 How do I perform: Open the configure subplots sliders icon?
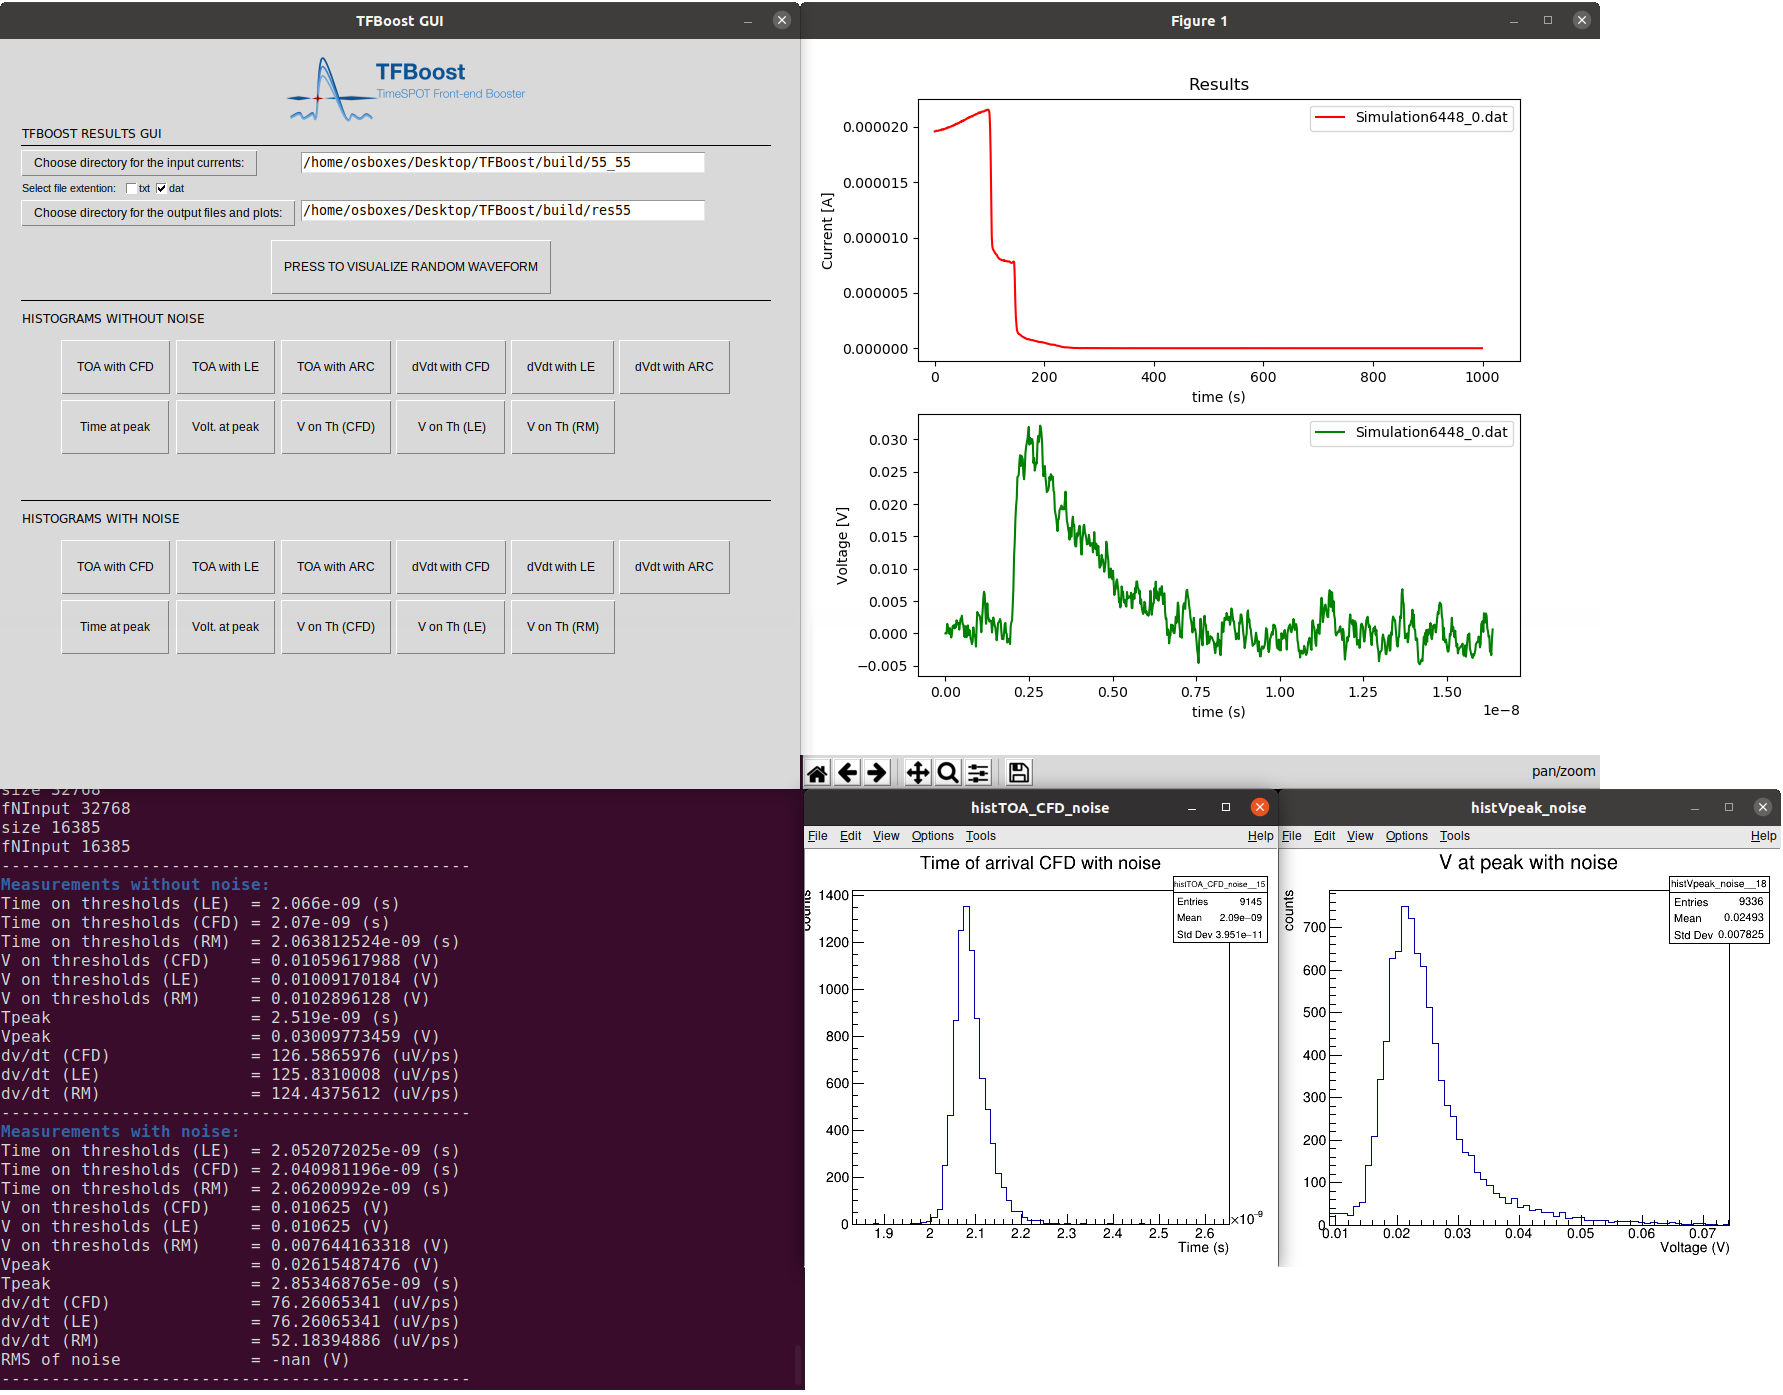978,772
